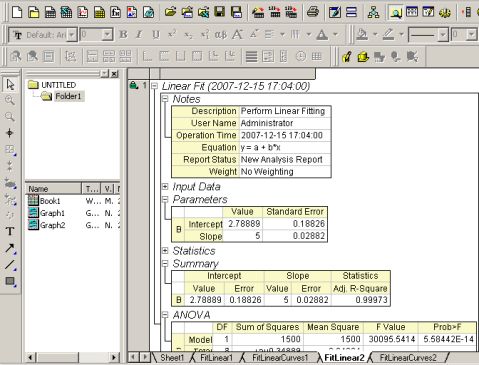Toggle Italic formatting

(139, 34)
